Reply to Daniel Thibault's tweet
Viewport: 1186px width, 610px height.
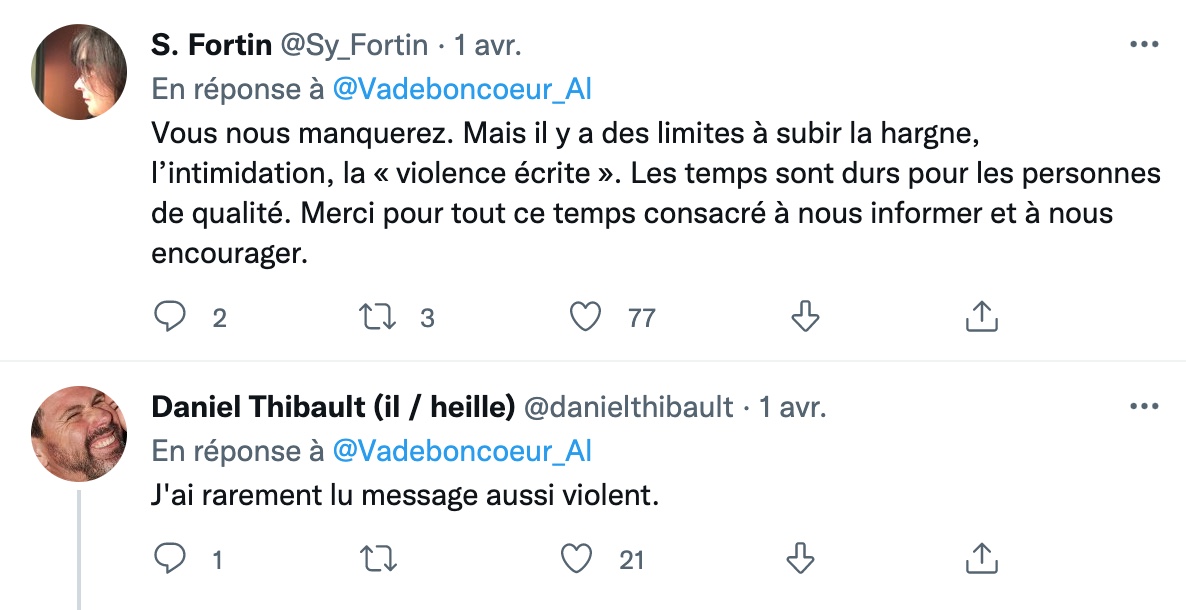coord(169,559)
